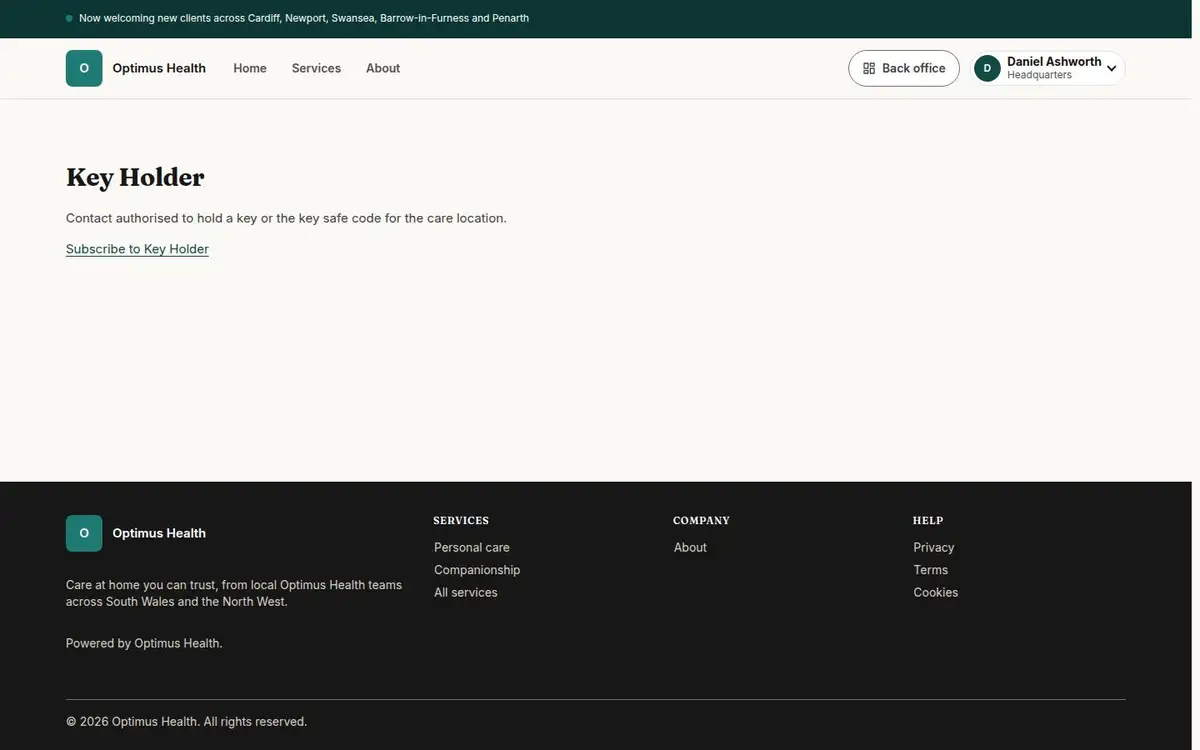Expand the user menu chevron

click(x=1111, y=69)
